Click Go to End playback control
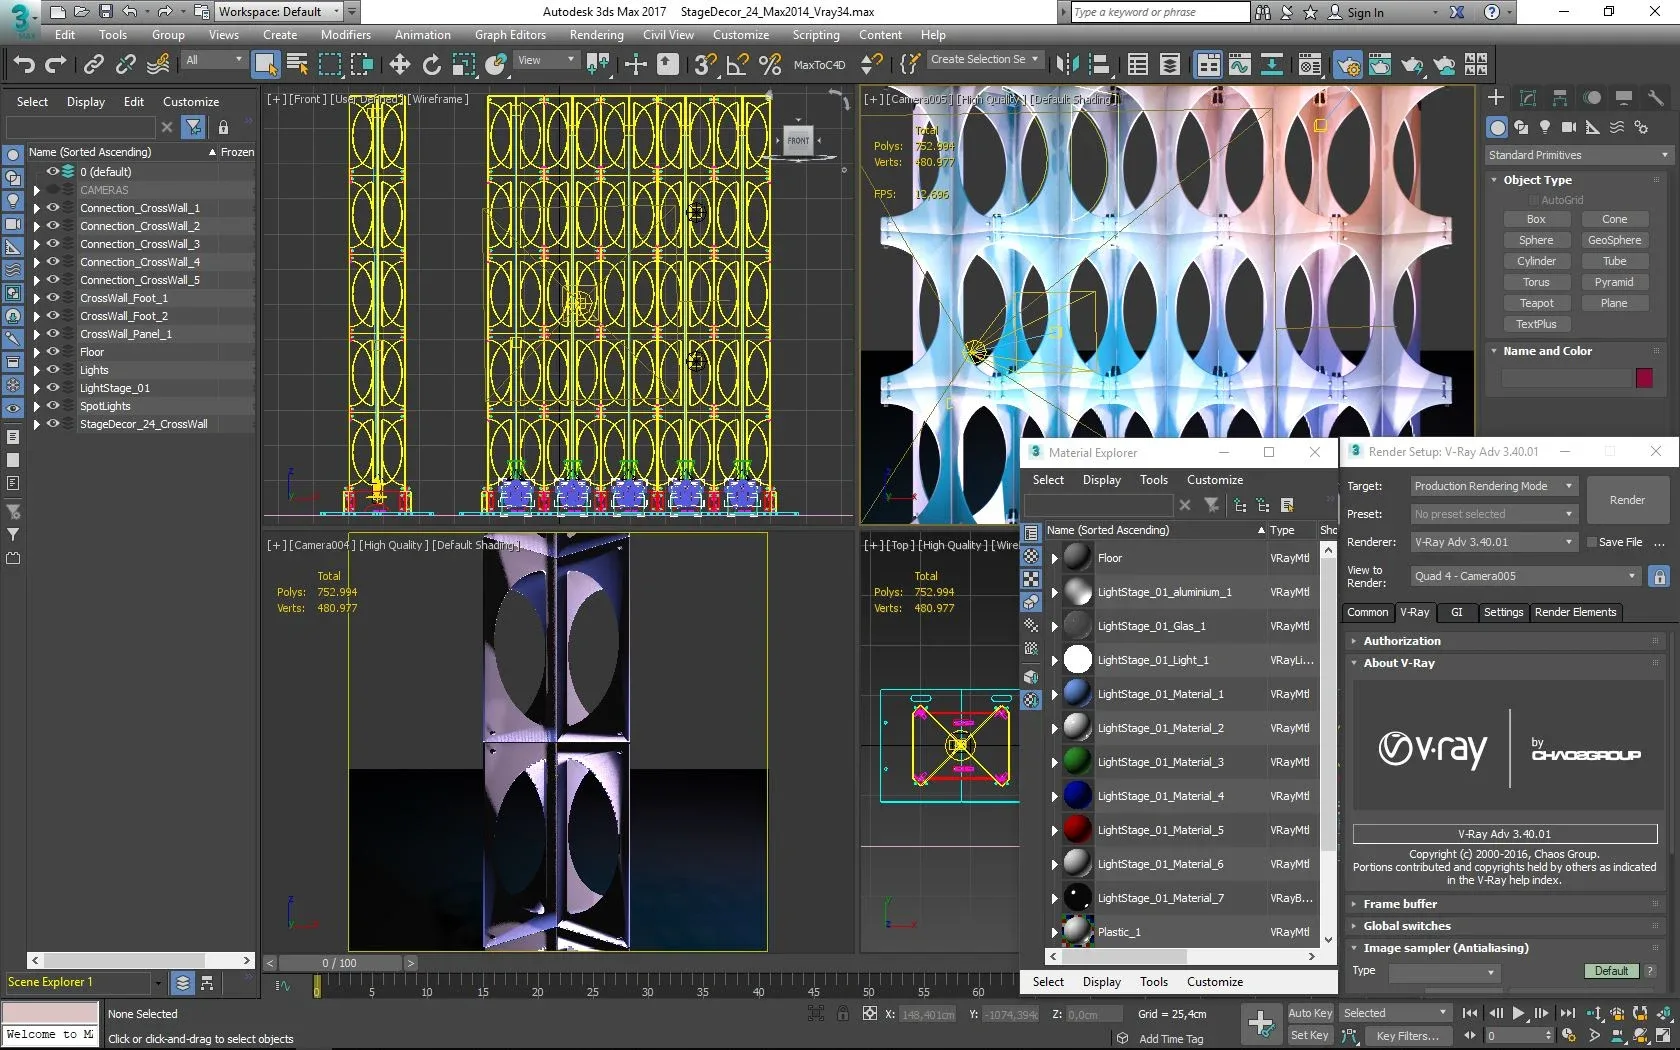The height and width of the screenshot is (1050, 1680). (x=1567, y=1013)
